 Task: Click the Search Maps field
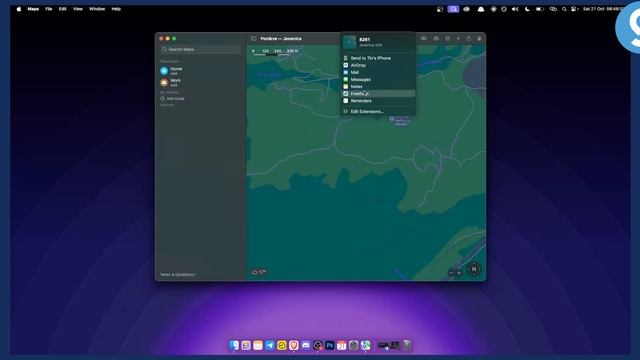pyautogui.click(x=201, y=49)
